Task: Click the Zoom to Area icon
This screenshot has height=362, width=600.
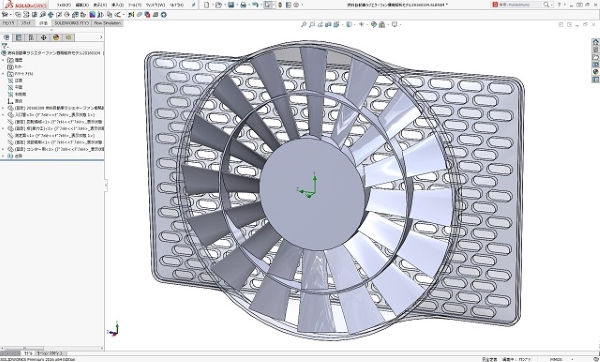Action: tap(312, 24)
